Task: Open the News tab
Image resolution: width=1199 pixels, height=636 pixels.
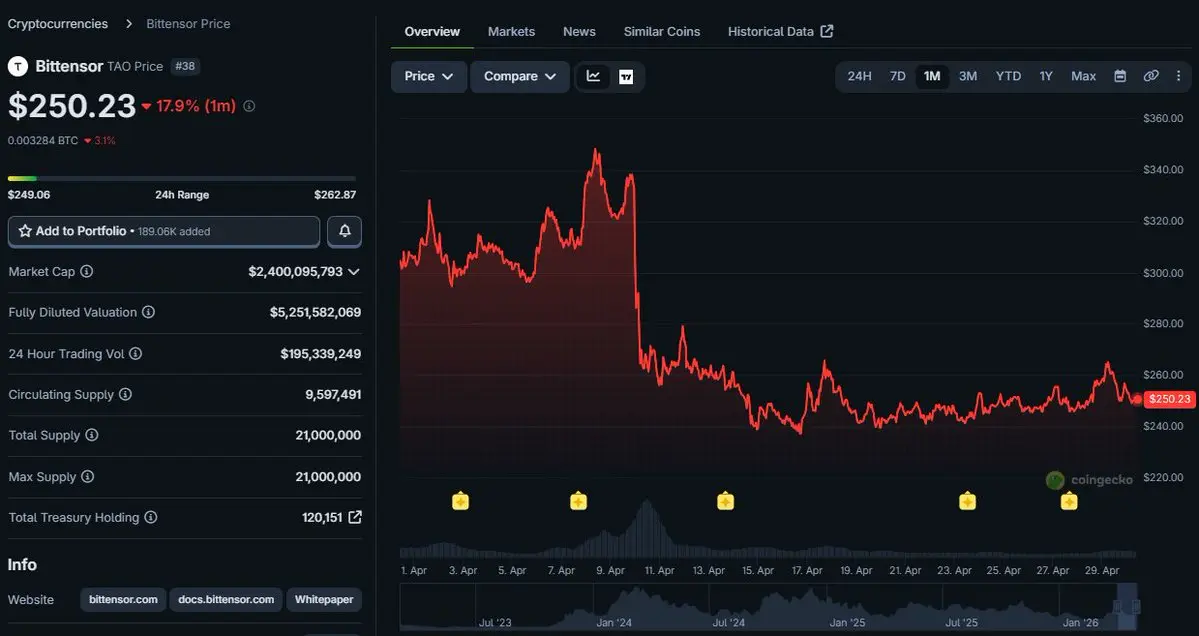Action: pos(580,31)
